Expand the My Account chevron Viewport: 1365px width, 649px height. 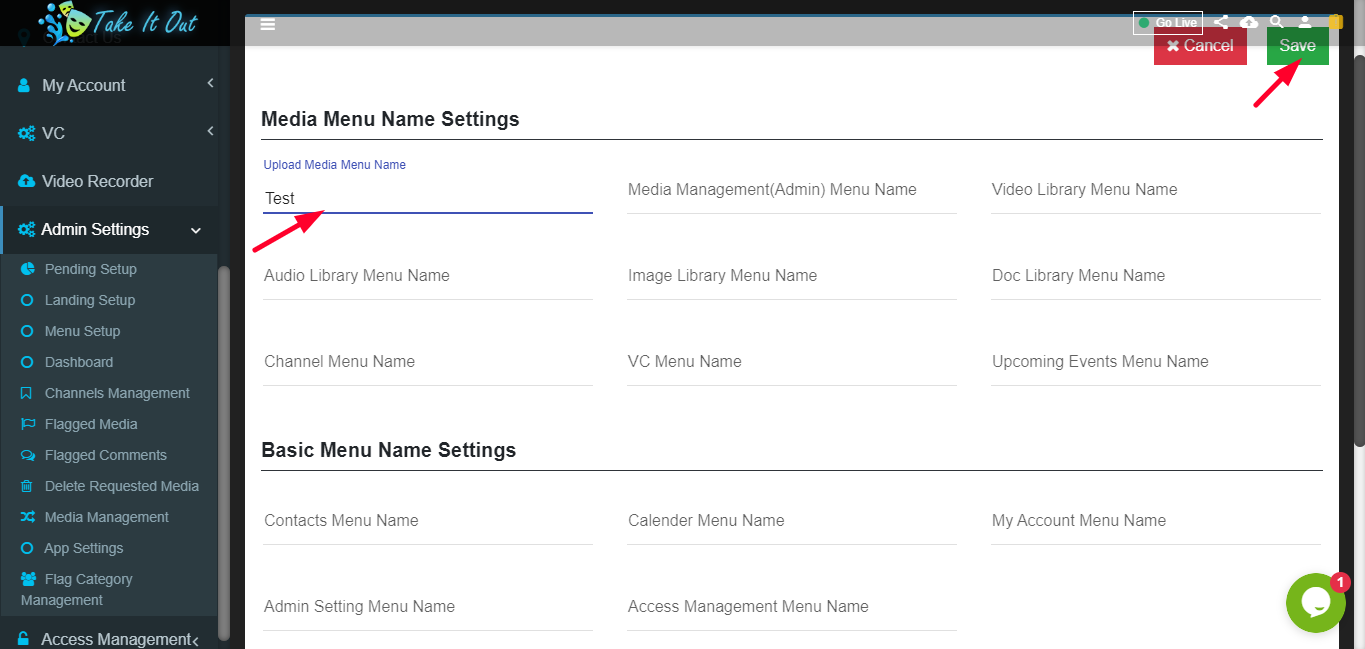point(210,84)
